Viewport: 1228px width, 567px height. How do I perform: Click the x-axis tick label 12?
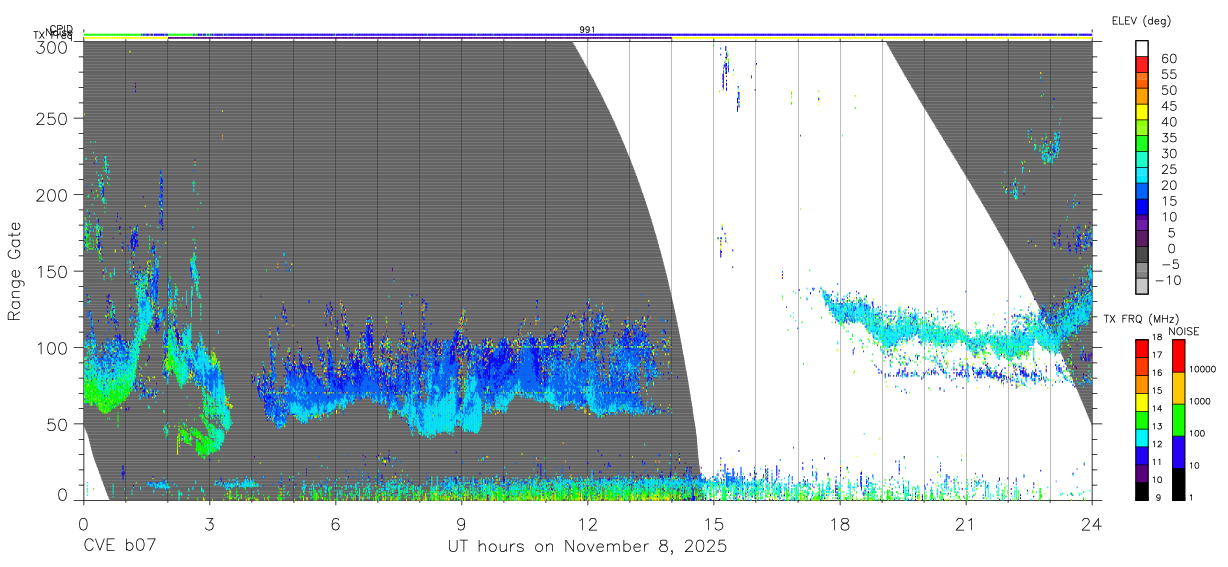point(587,523)
